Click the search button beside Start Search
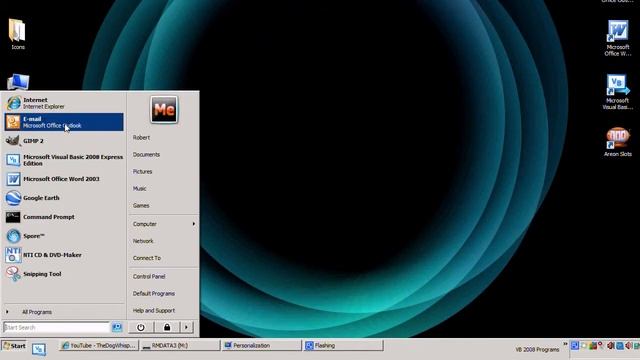Viewport: 640px width, 360px height. (x=117, y=327)
